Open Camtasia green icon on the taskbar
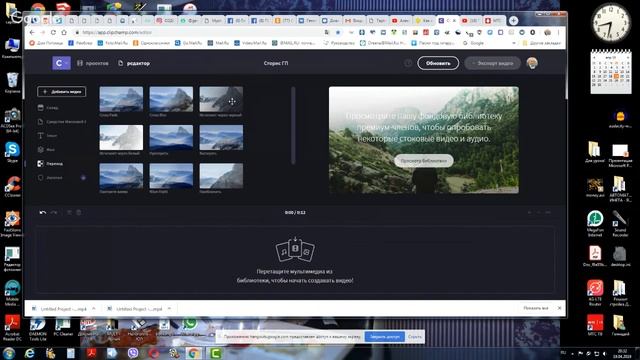This screenshot has width=640, height=360. click(215, 353)
